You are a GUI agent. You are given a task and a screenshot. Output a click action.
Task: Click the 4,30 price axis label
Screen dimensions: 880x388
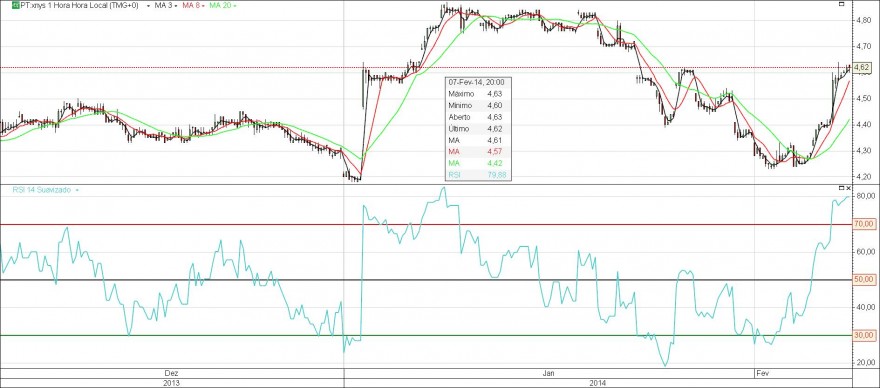863,150
